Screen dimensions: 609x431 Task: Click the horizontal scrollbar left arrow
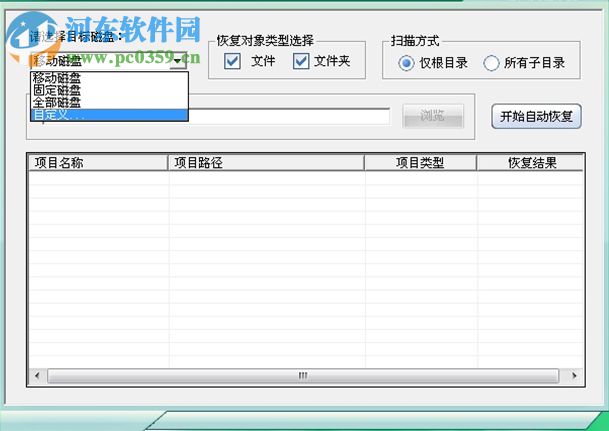point(37,376)
